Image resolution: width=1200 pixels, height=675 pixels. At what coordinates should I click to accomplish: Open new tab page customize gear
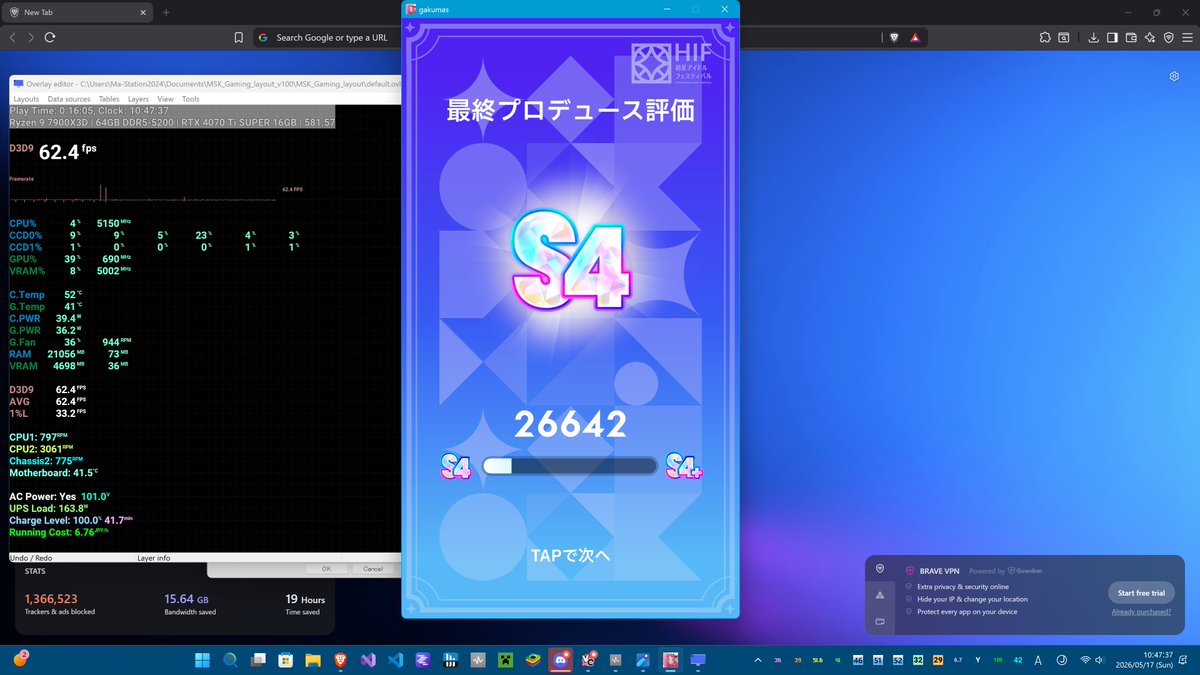pyautogui.click(x=1174, y=76)
